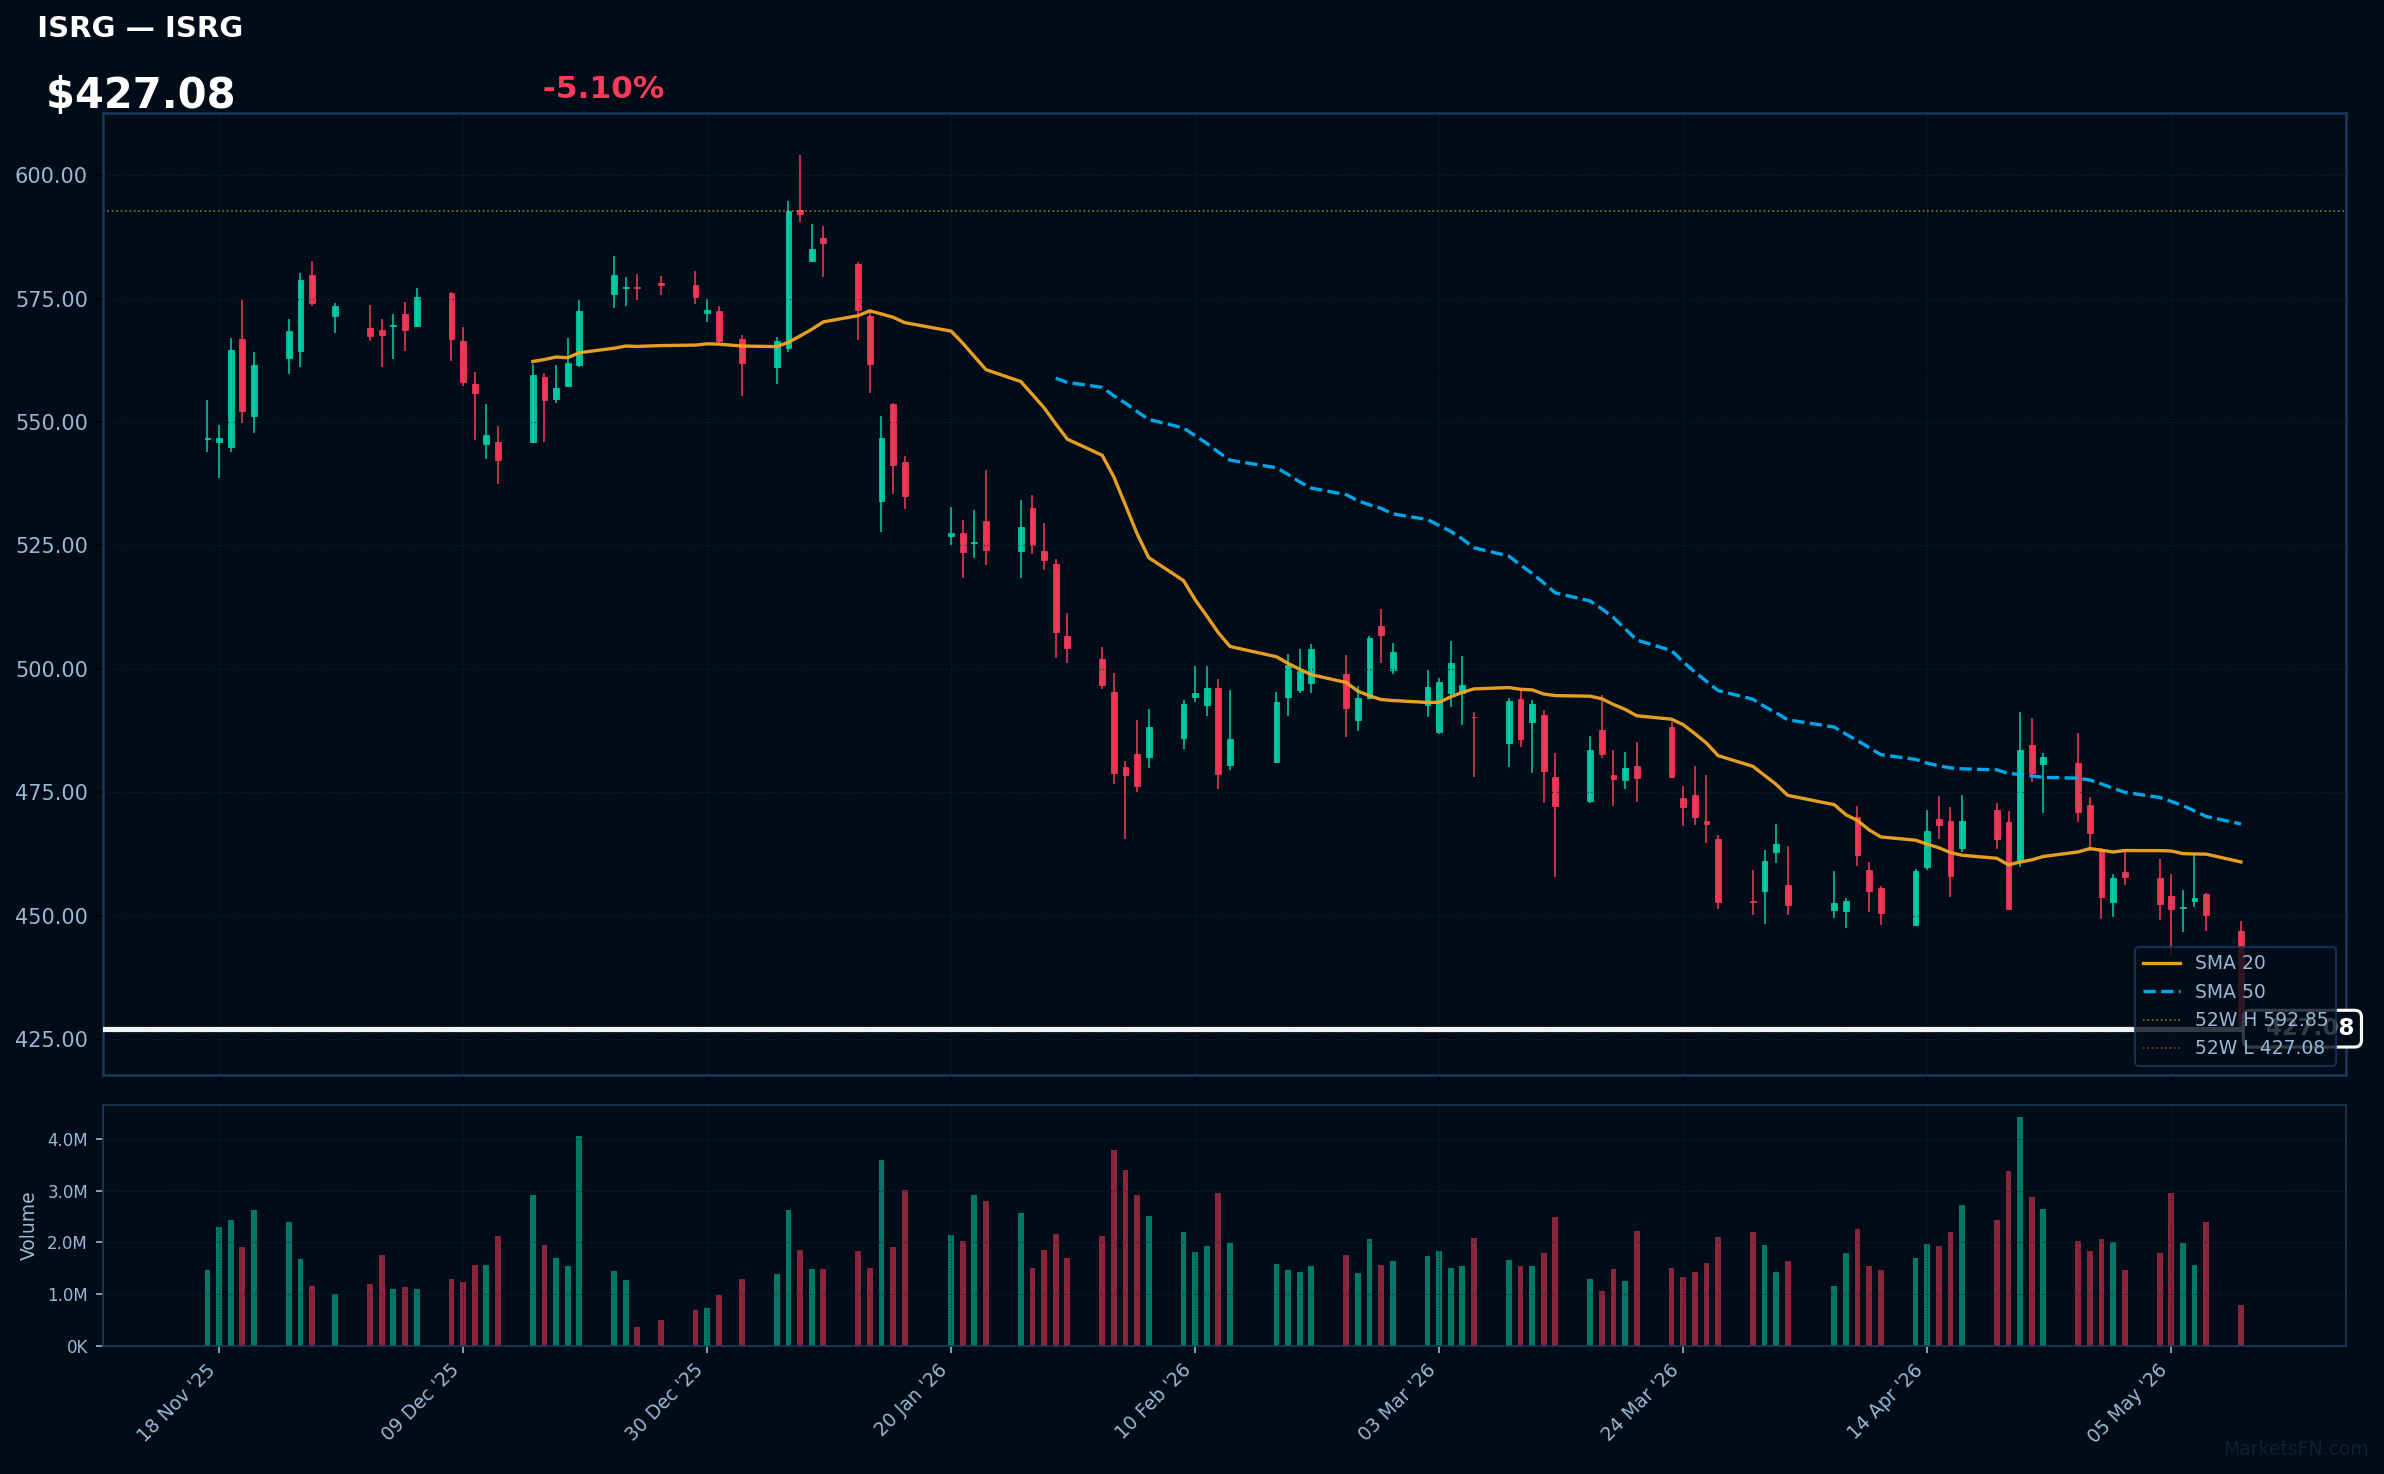Click the 450.00 price axis label
Screen dimensions: 2384x1474
pos(51,916)
